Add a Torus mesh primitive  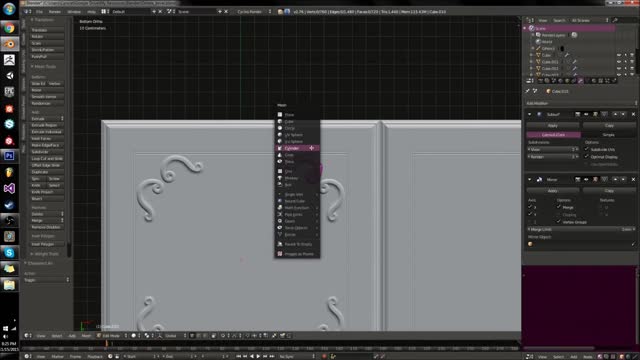click(x=297, y=162)
